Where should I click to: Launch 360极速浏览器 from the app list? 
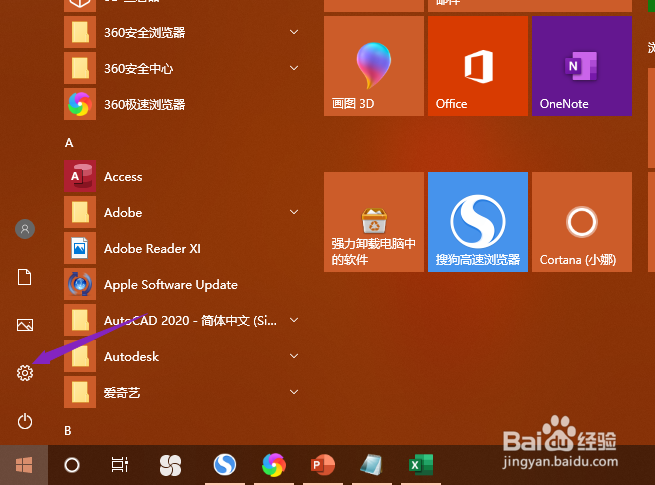184,104
